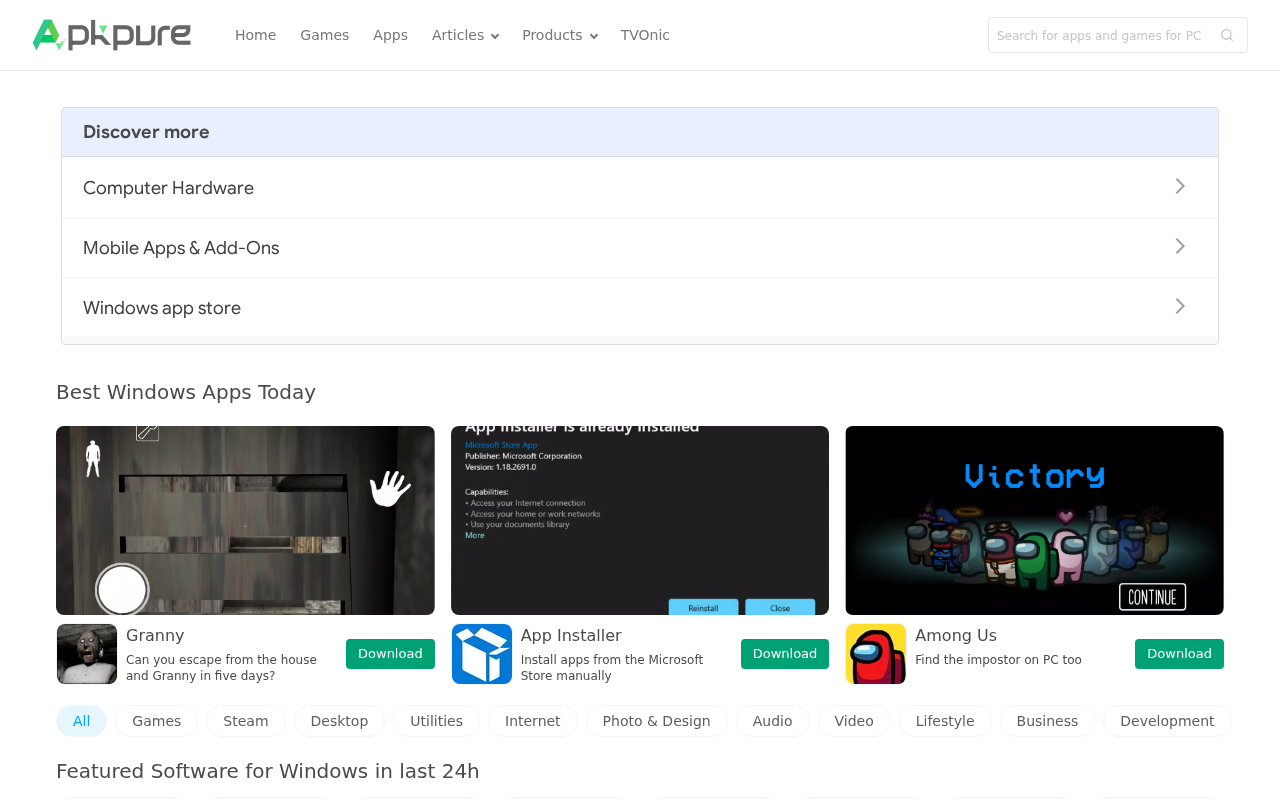The height and width of the screenshot is (800, 1280).
Task: Click Granny description about escaping the house
Action: tap(221, 668)
